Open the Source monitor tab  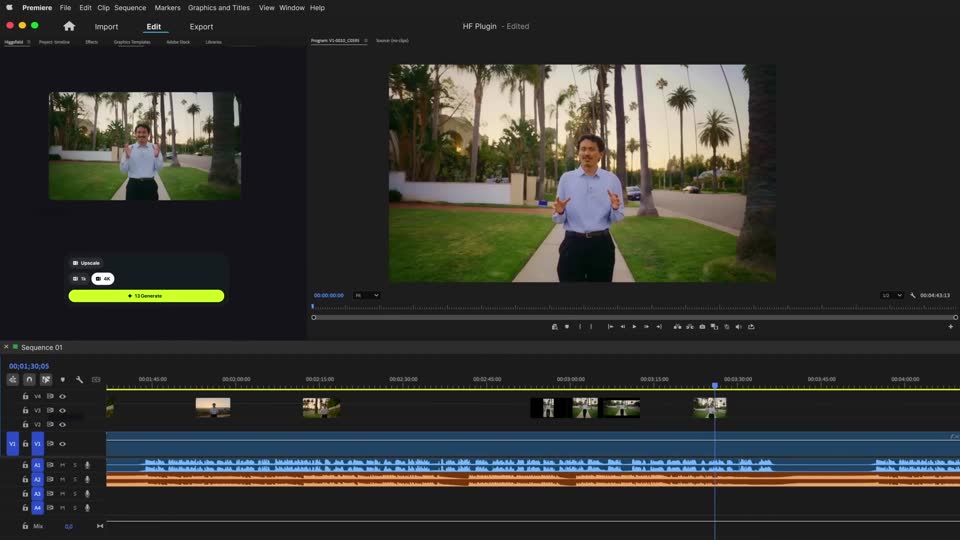point(392,41)
